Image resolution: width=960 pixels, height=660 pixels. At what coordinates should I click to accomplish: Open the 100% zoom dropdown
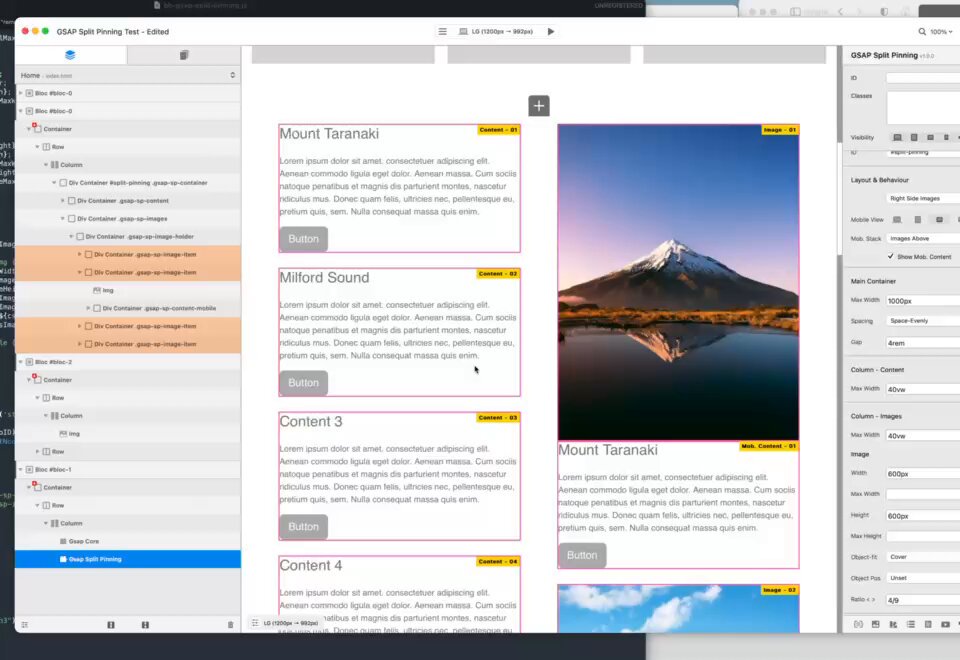[x=942, y=31]
